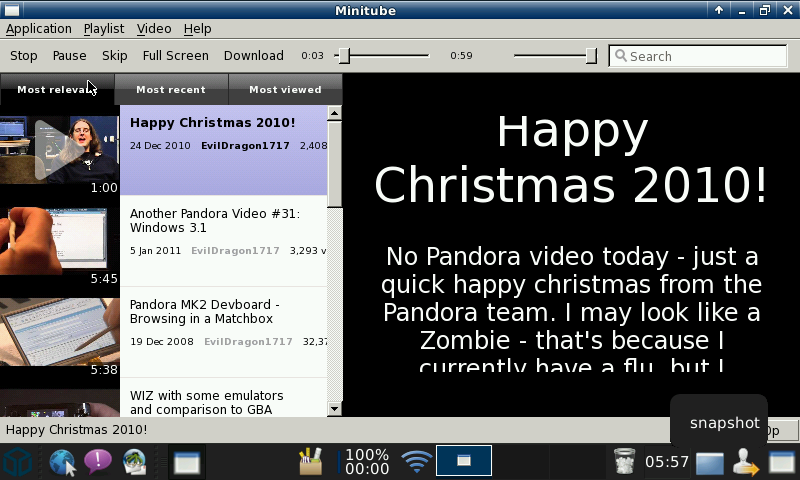Click the title bar up-arrow button

tap(719, 10)
